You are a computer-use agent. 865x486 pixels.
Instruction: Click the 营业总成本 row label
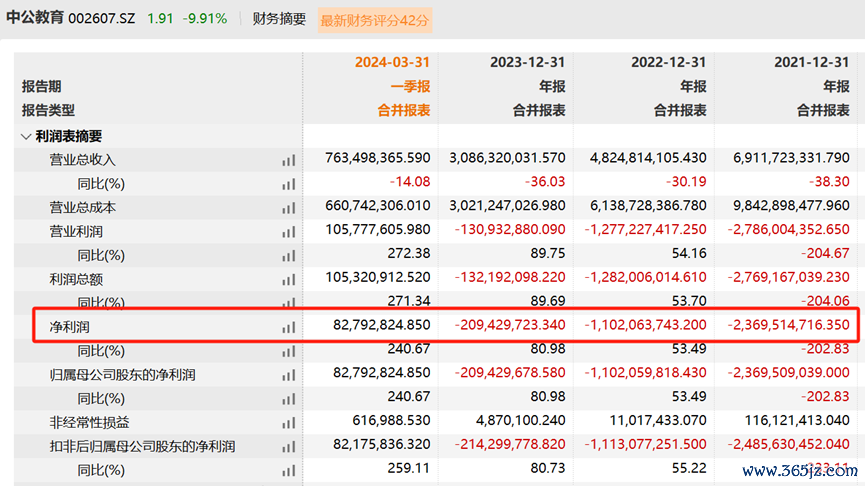83,207
